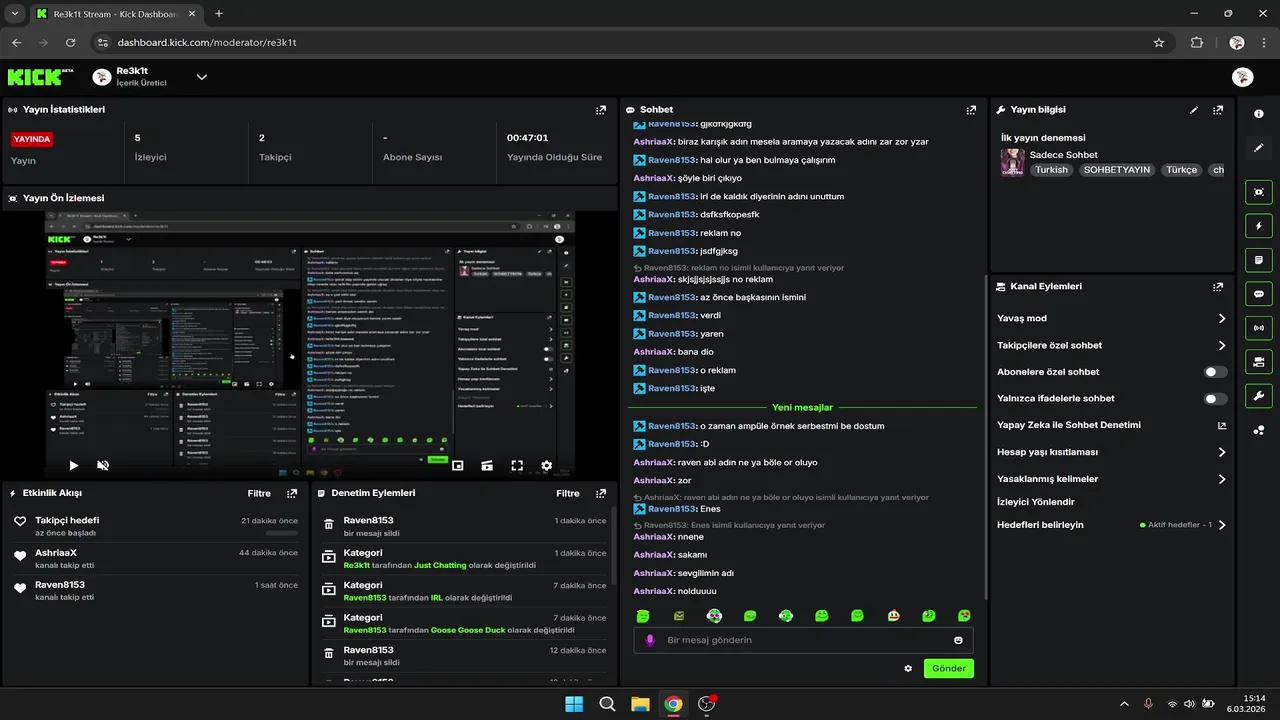
Task: Select the camera widget icon in sidebar
Action: click(1258, 362)
